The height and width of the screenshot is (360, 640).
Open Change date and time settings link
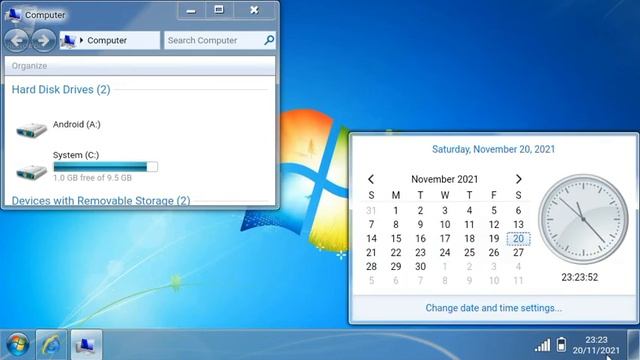coord(493,308)
